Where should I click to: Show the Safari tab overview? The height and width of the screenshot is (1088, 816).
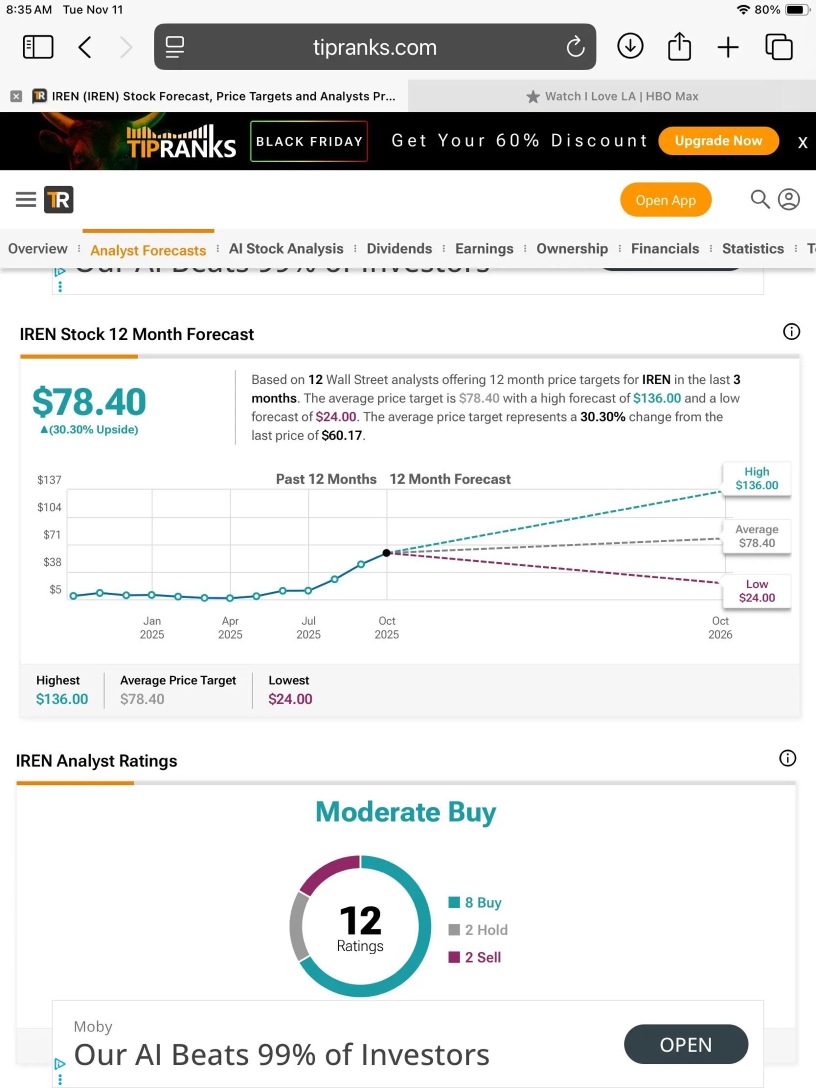[778, 47]
